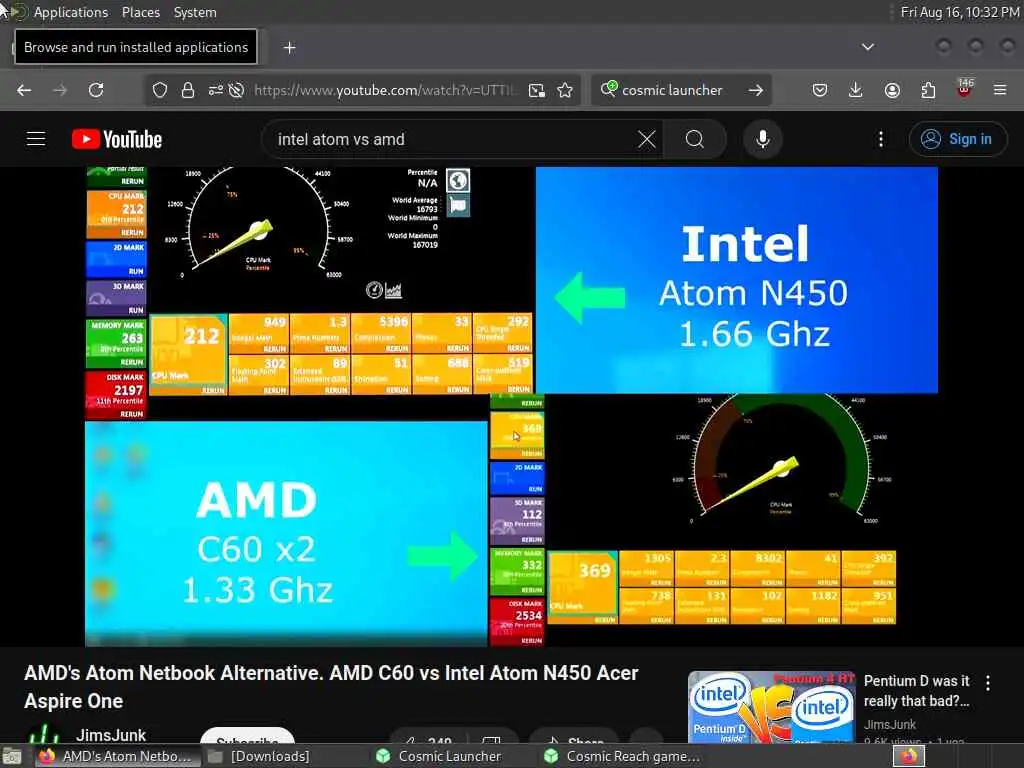Clear the YouTube search query
Screen dimensions: 1024x768
647,139
